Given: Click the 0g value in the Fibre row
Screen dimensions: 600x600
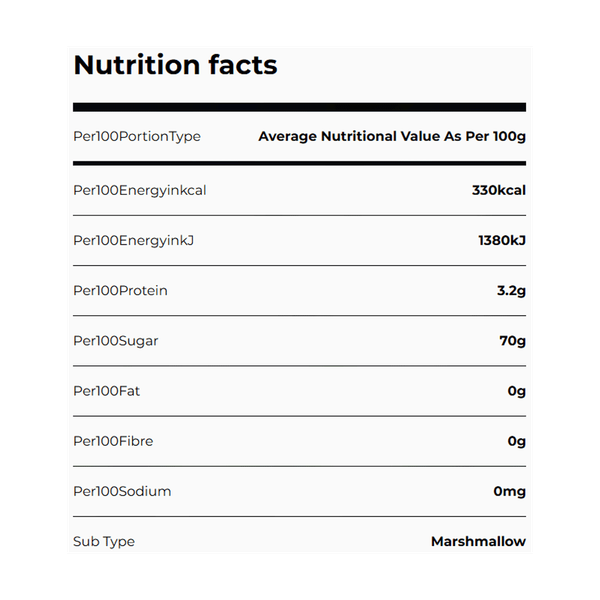Looking at the screenshot, I should click(516, 441).
